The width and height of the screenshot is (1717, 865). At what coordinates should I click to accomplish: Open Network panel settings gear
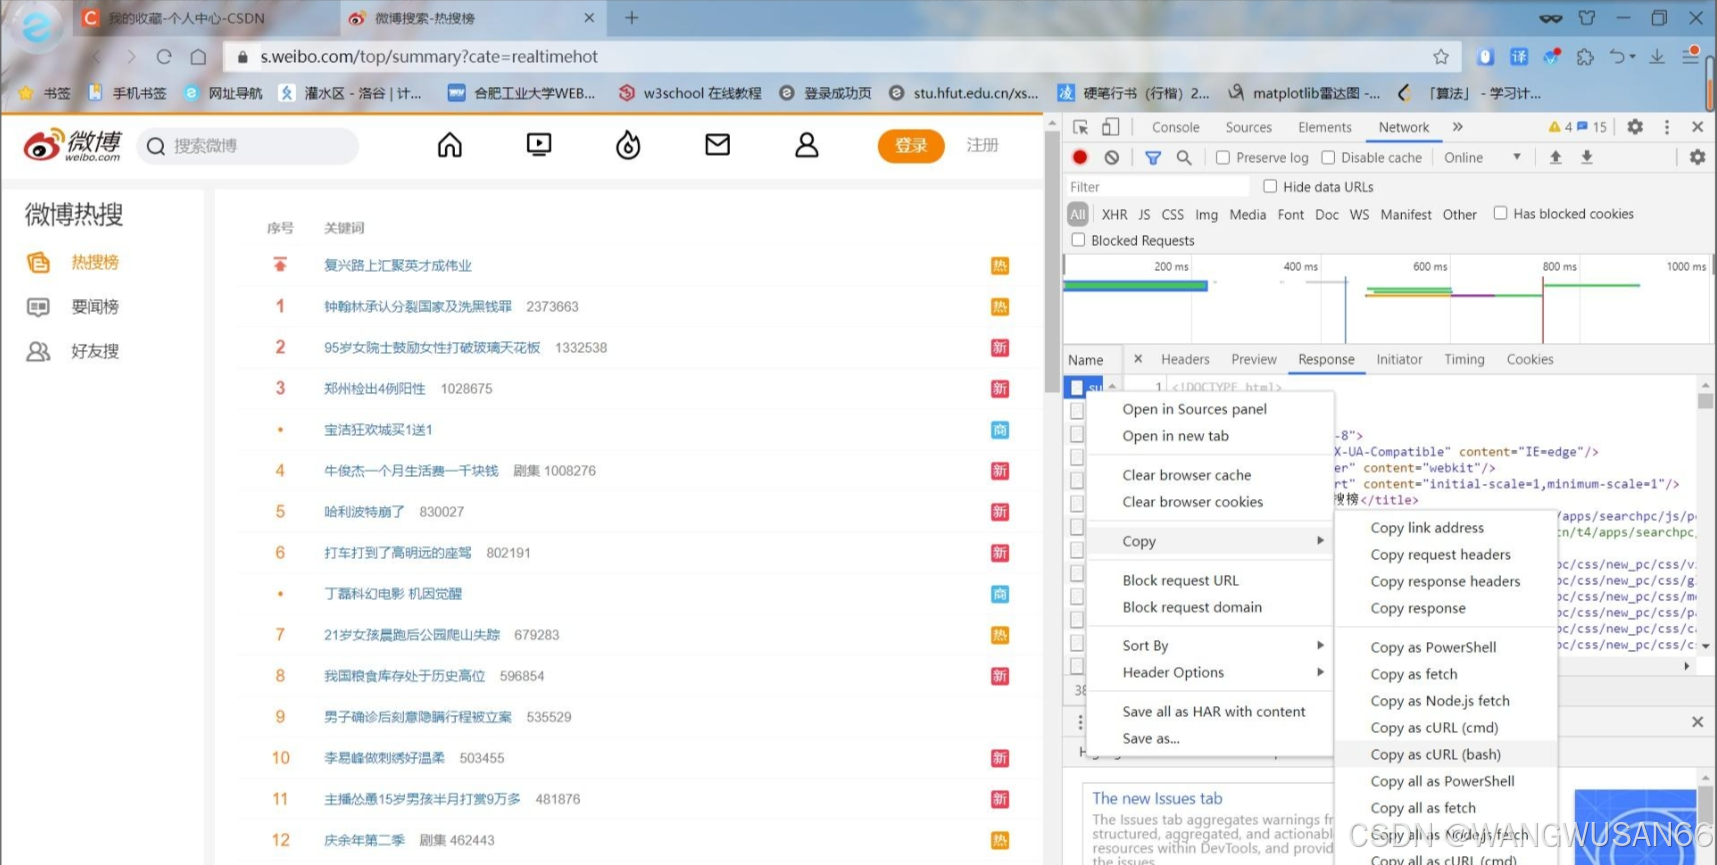1698,157
